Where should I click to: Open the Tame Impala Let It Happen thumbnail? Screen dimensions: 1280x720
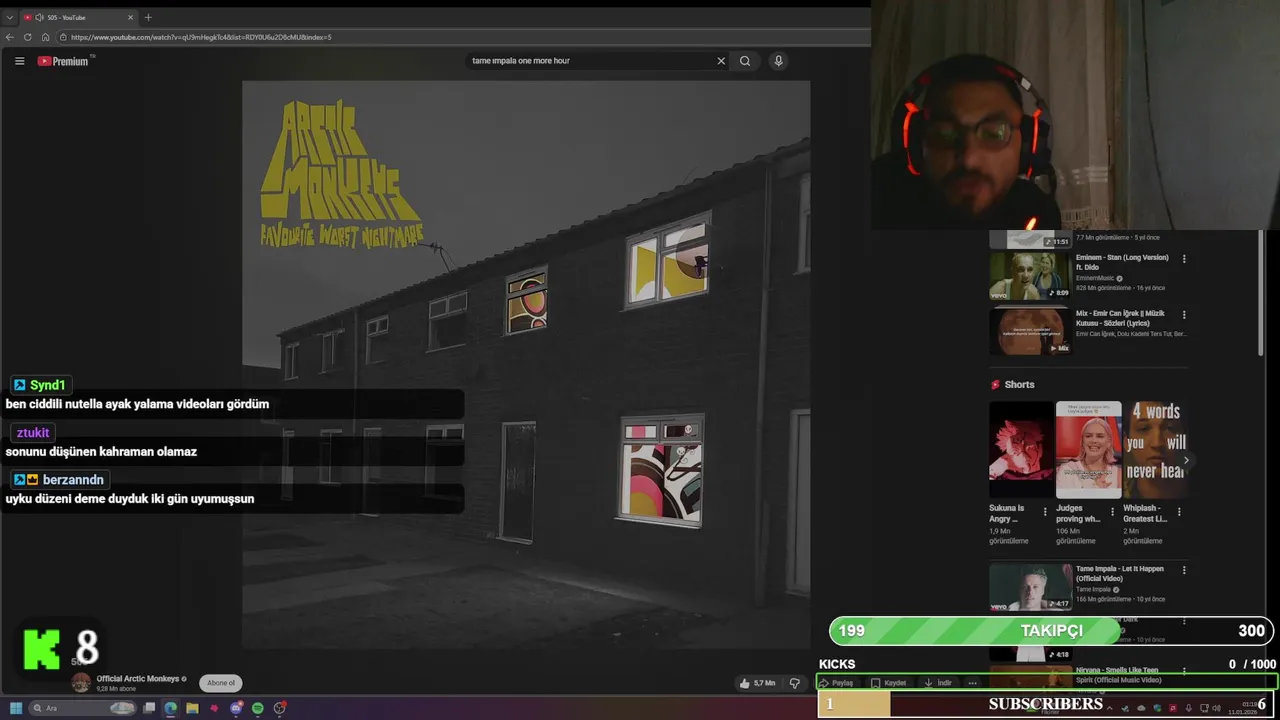point(1029,587)
